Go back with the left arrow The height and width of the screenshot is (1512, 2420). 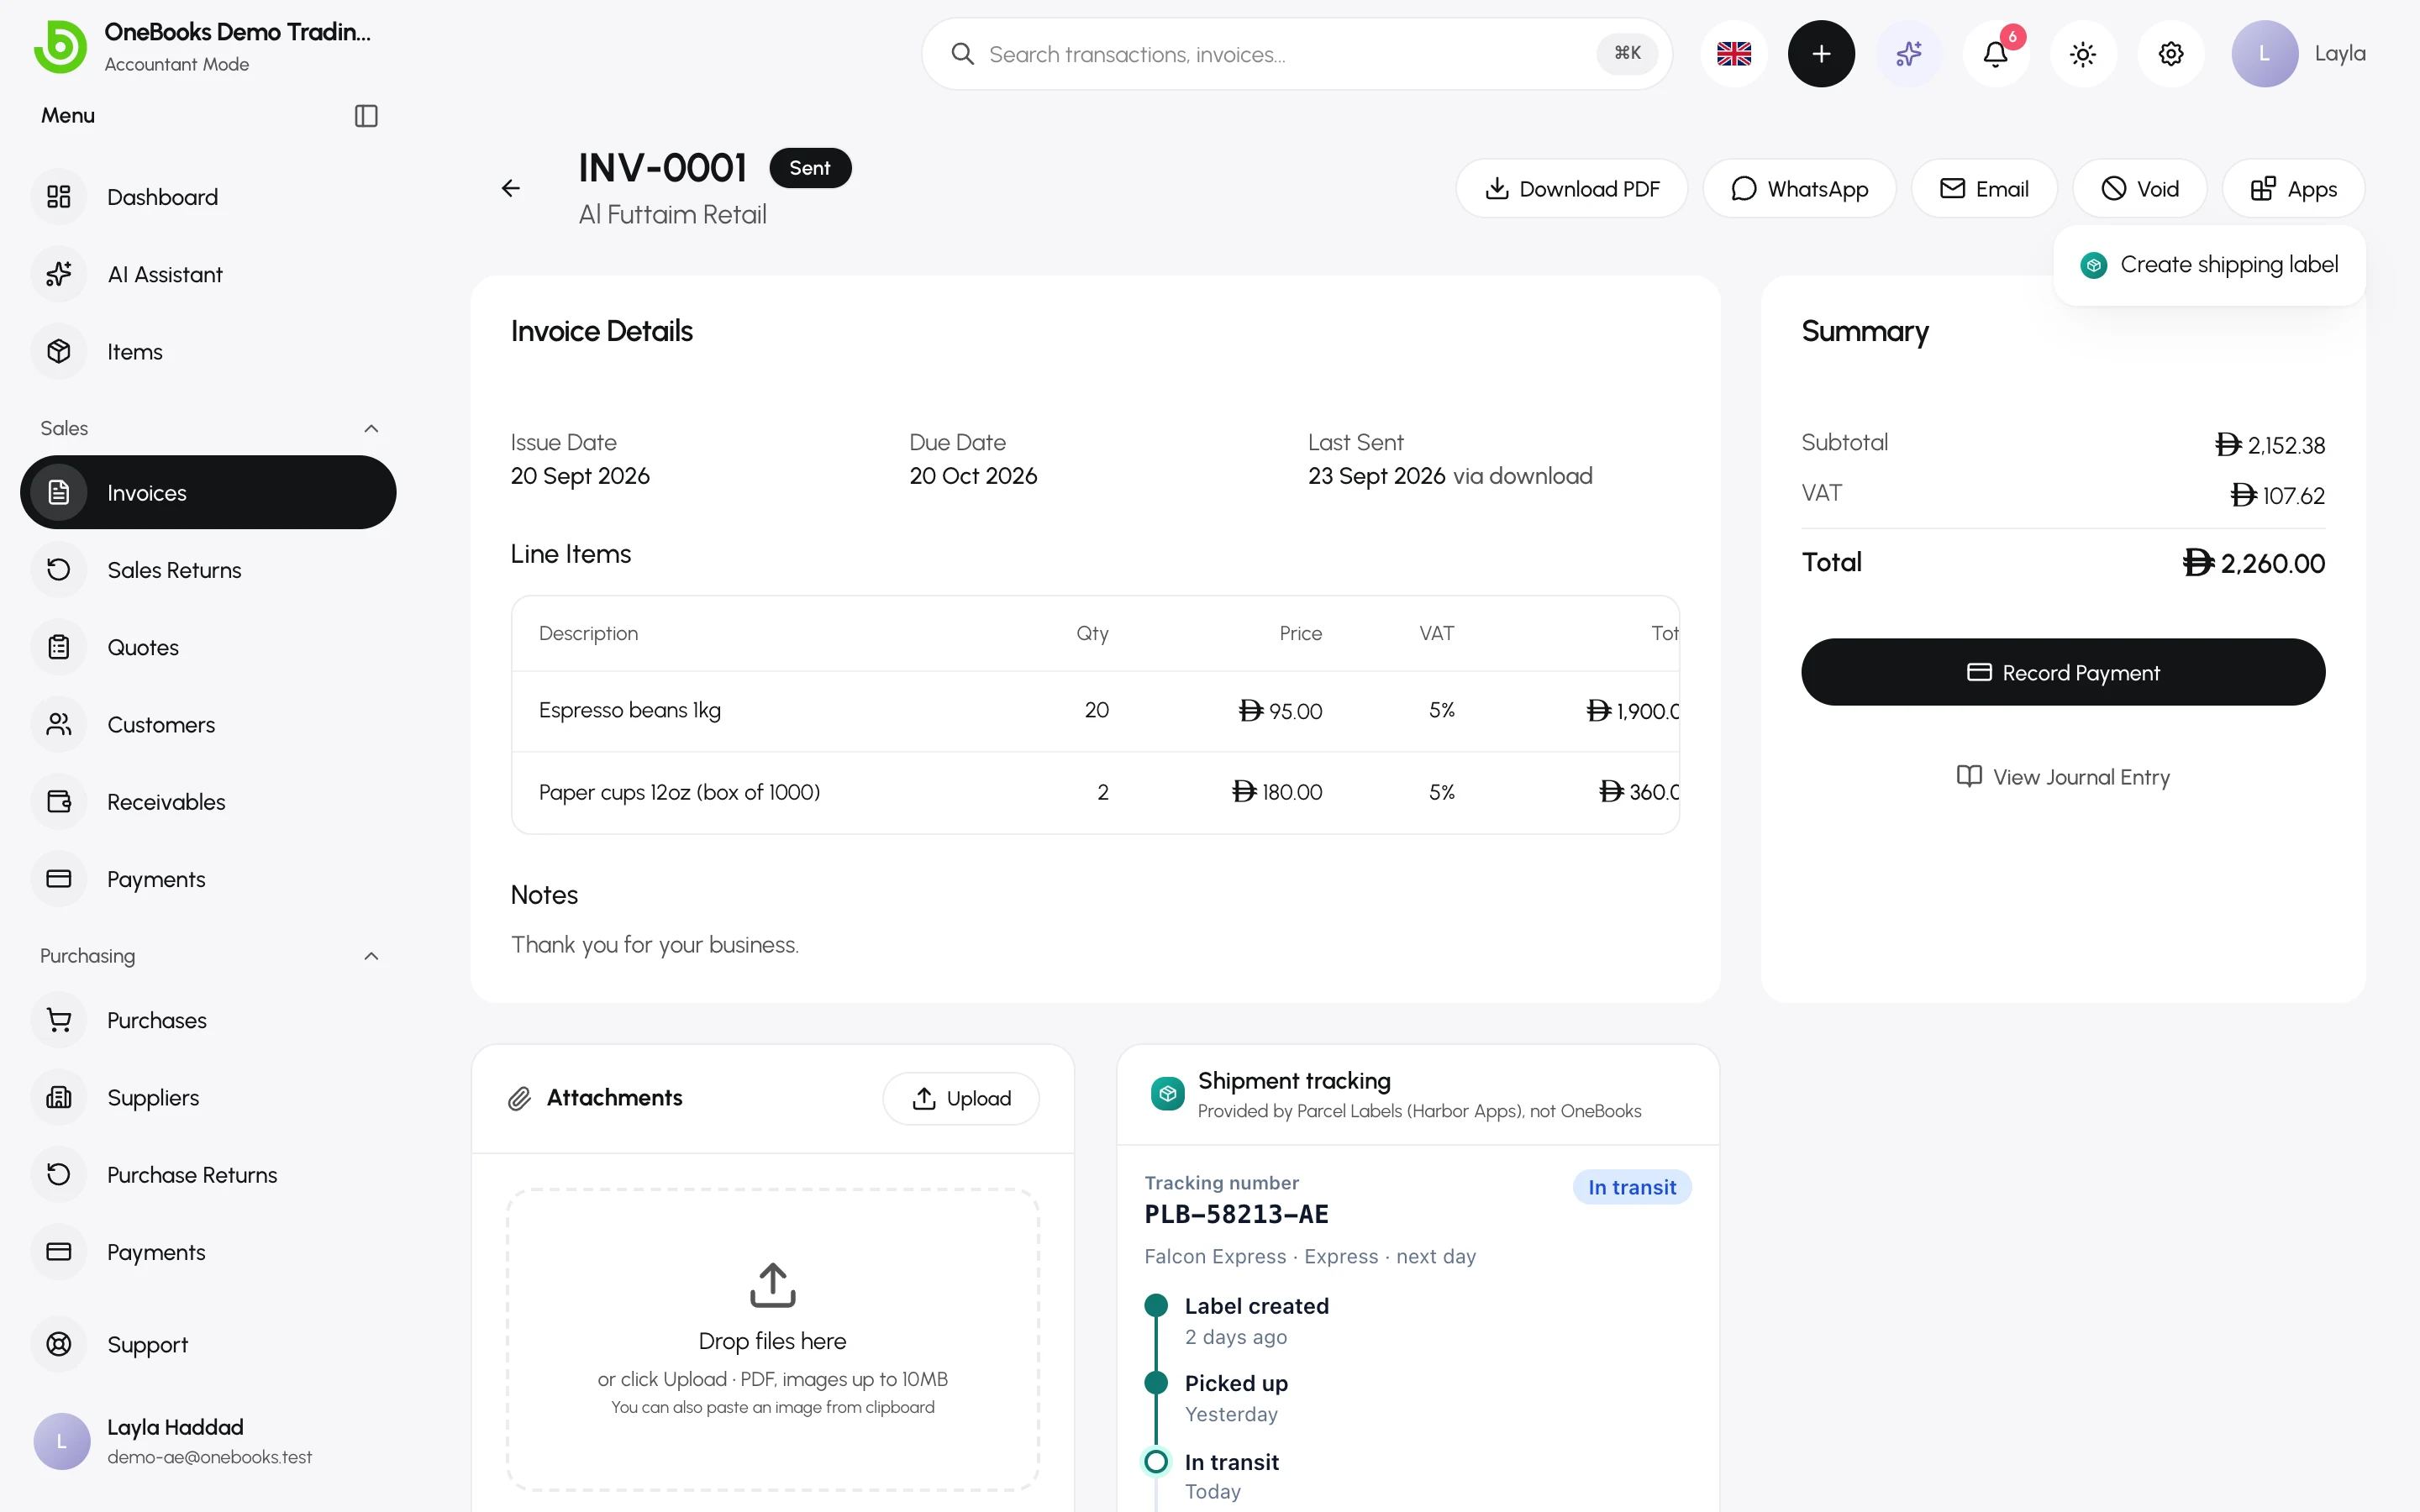tap(511, 188)
